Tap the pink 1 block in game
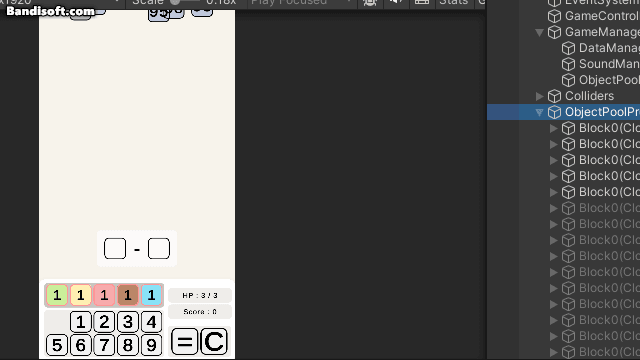 click(104, 295)
